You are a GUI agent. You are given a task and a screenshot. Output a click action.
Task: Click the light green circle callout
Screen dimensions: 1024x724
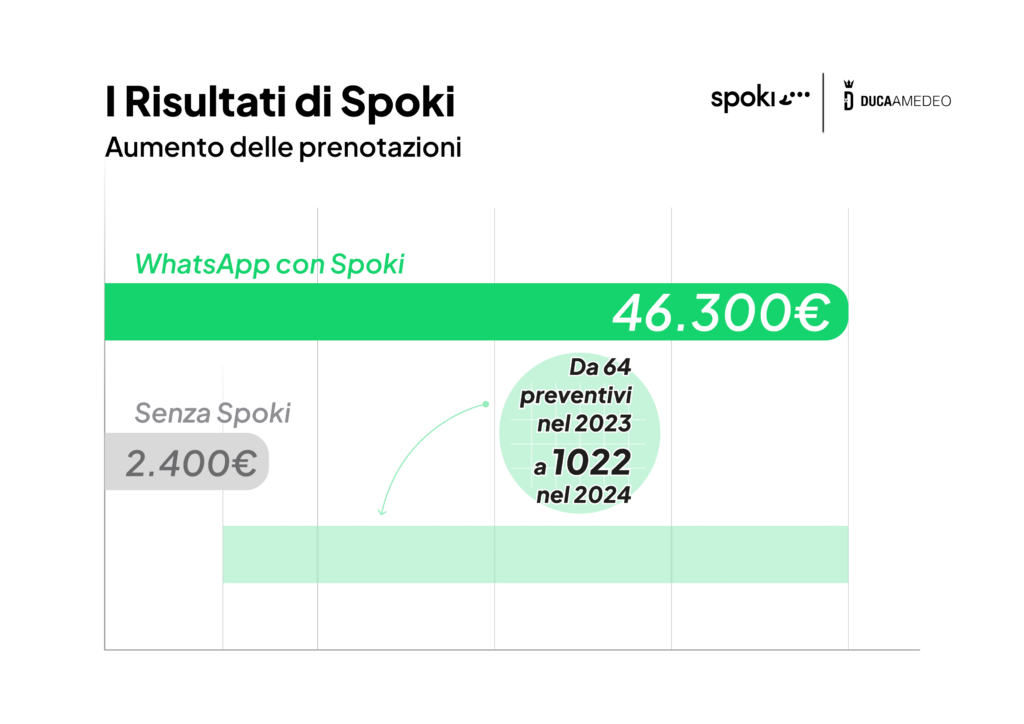579,433
